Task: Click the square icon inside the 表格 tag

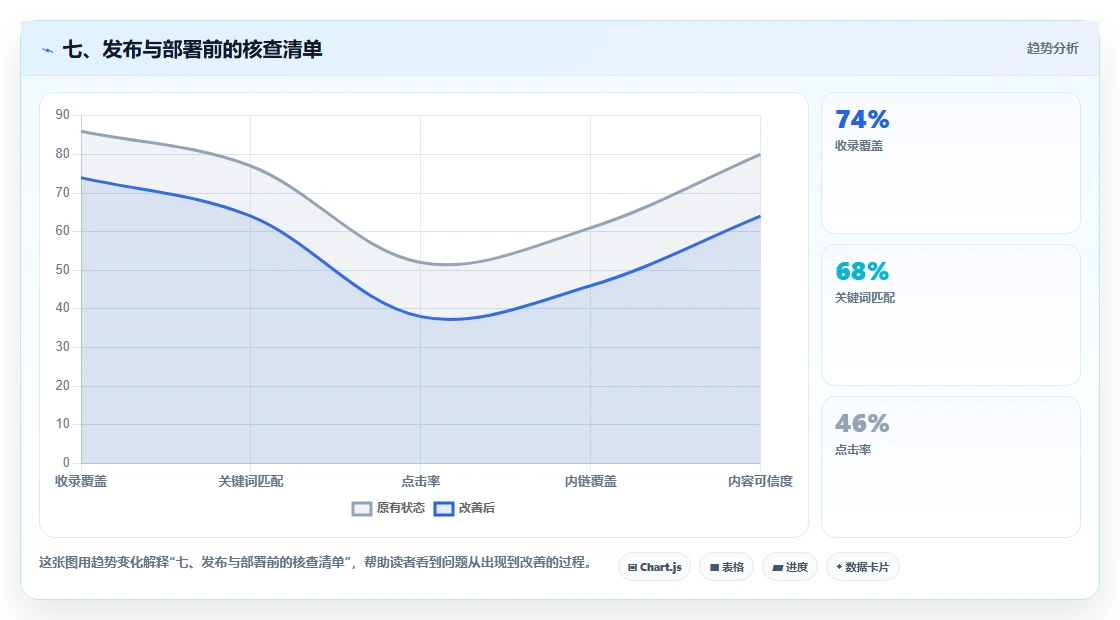Action: click(x=714, y=568)
